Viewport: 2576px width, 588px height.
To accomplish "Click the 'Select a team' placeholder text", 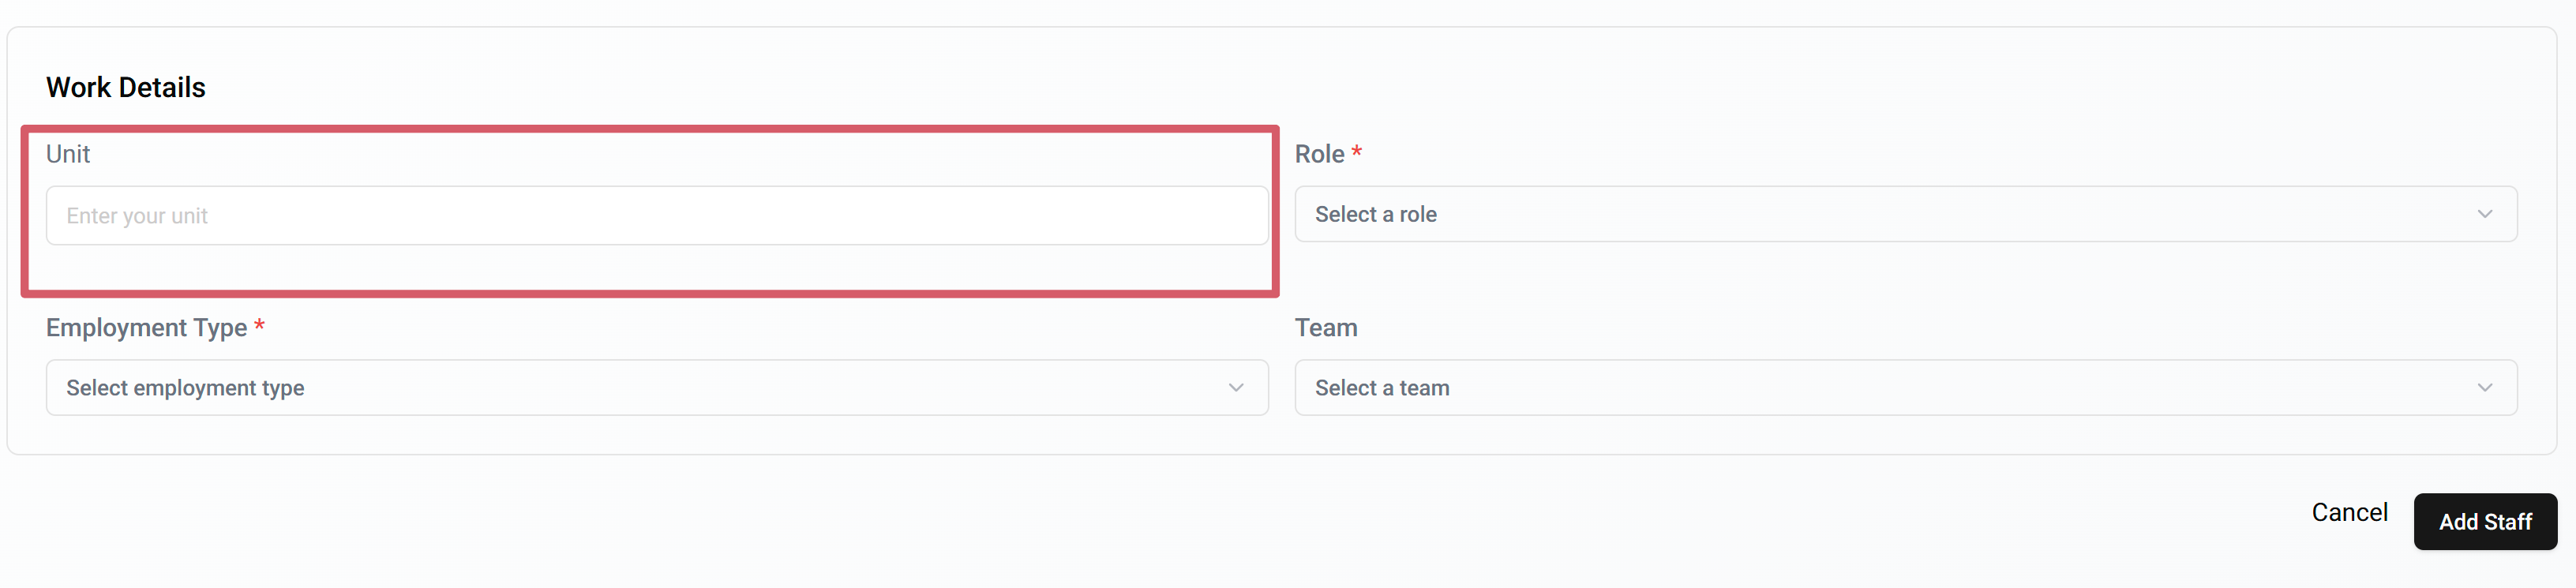I will coord(1382,388).
